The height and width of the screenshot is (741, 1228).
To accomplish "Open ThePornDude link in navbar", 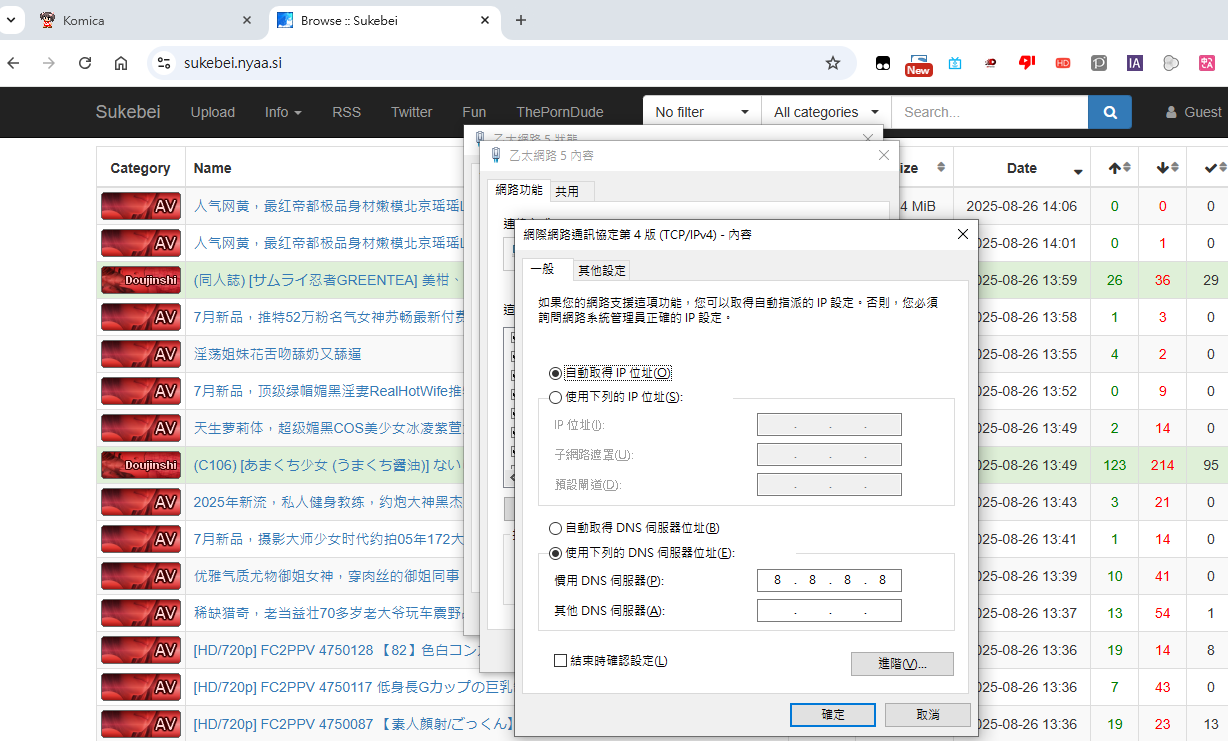I will coord(560,112).
